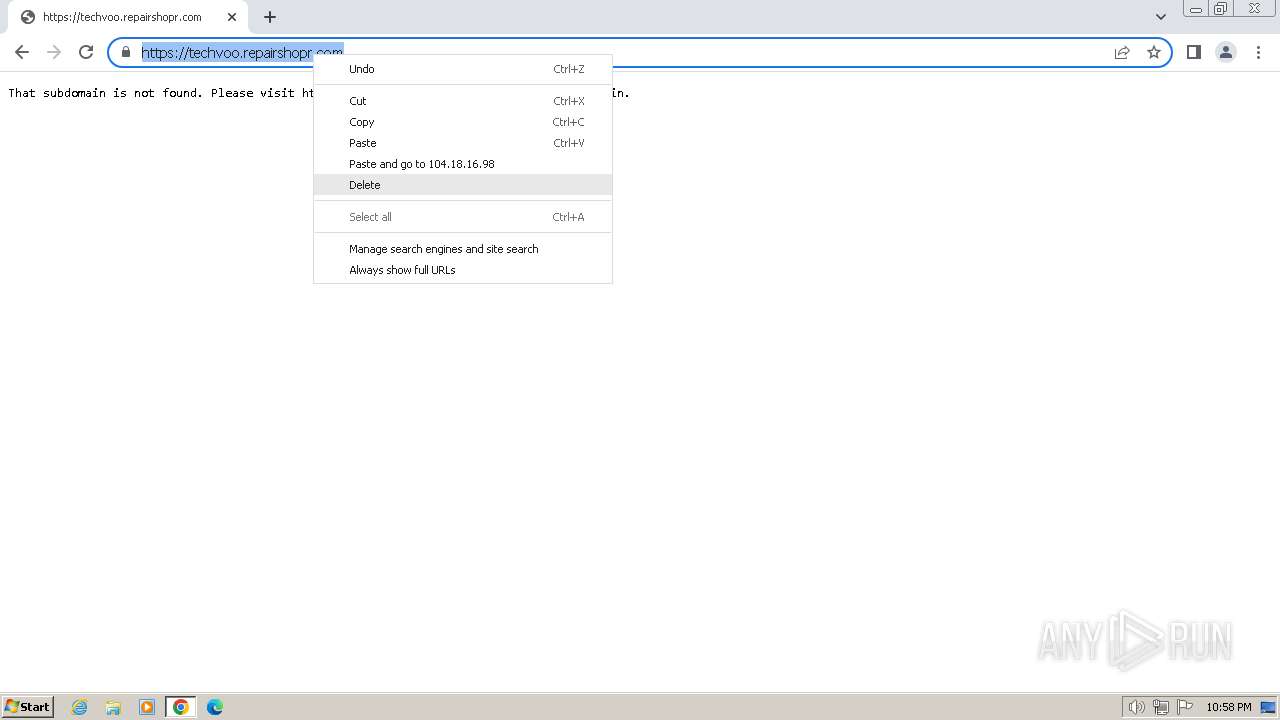The height and width of the screenshot is (720, 1280).
Task: Restore down the Chrome window
Action: [1221, 9]
